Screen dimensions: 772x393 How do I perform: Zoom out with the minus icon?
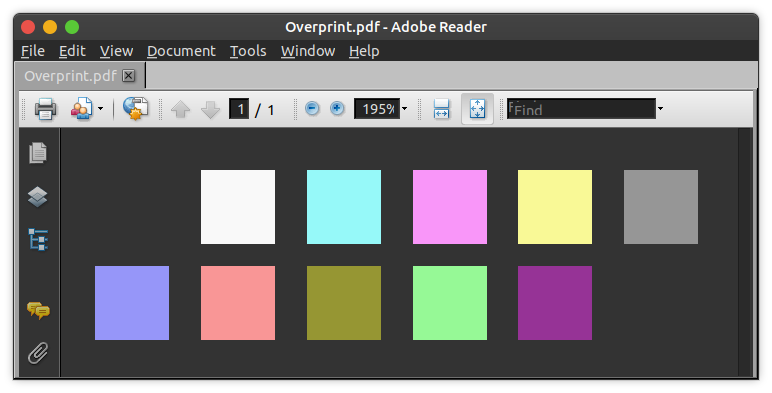coord(312,108)
